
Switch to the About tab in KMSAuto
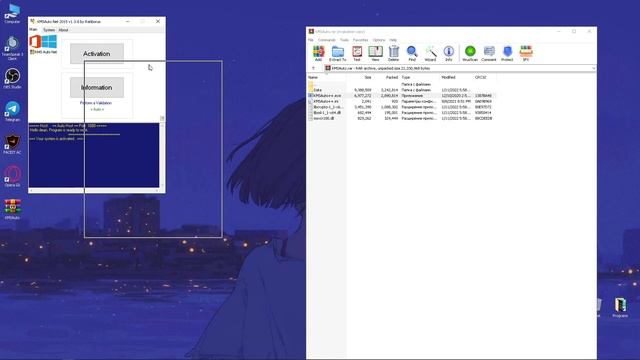pyautogui.click(x=63, y=30)
